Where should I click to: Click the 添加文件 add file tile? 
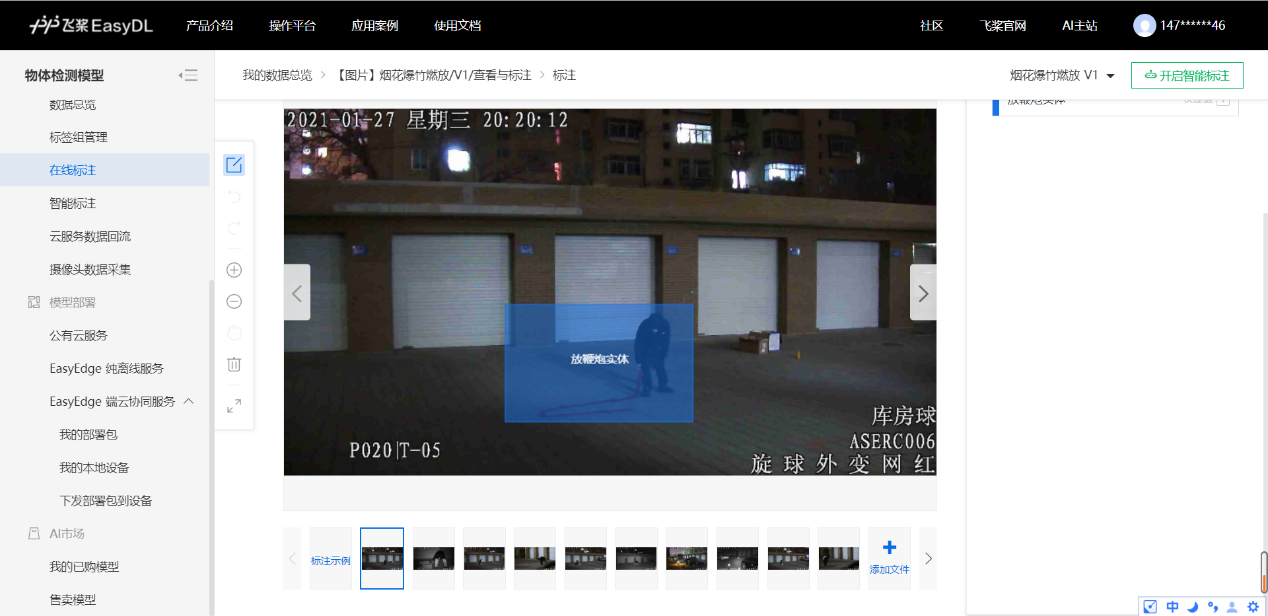point(889,557)
